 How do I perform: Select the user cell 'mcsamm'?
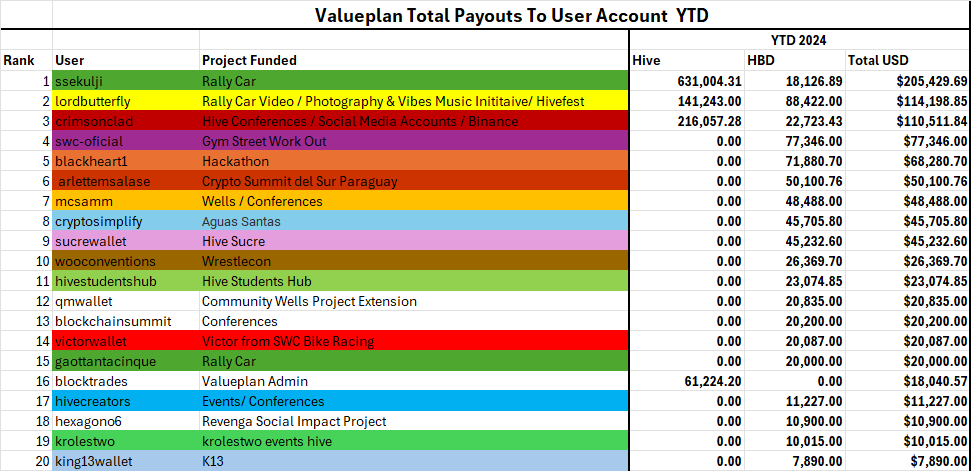click(x=126, y=202)
